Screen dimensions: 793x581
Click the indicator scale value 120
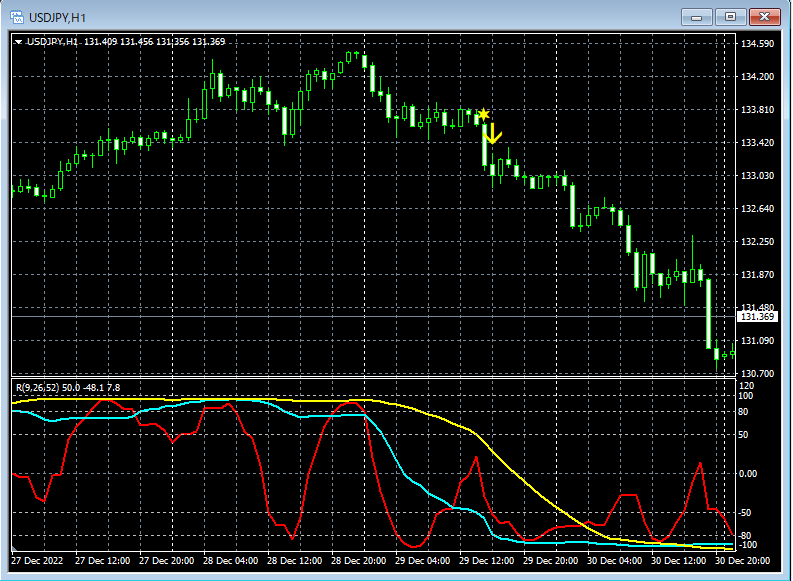coord(748,385)
